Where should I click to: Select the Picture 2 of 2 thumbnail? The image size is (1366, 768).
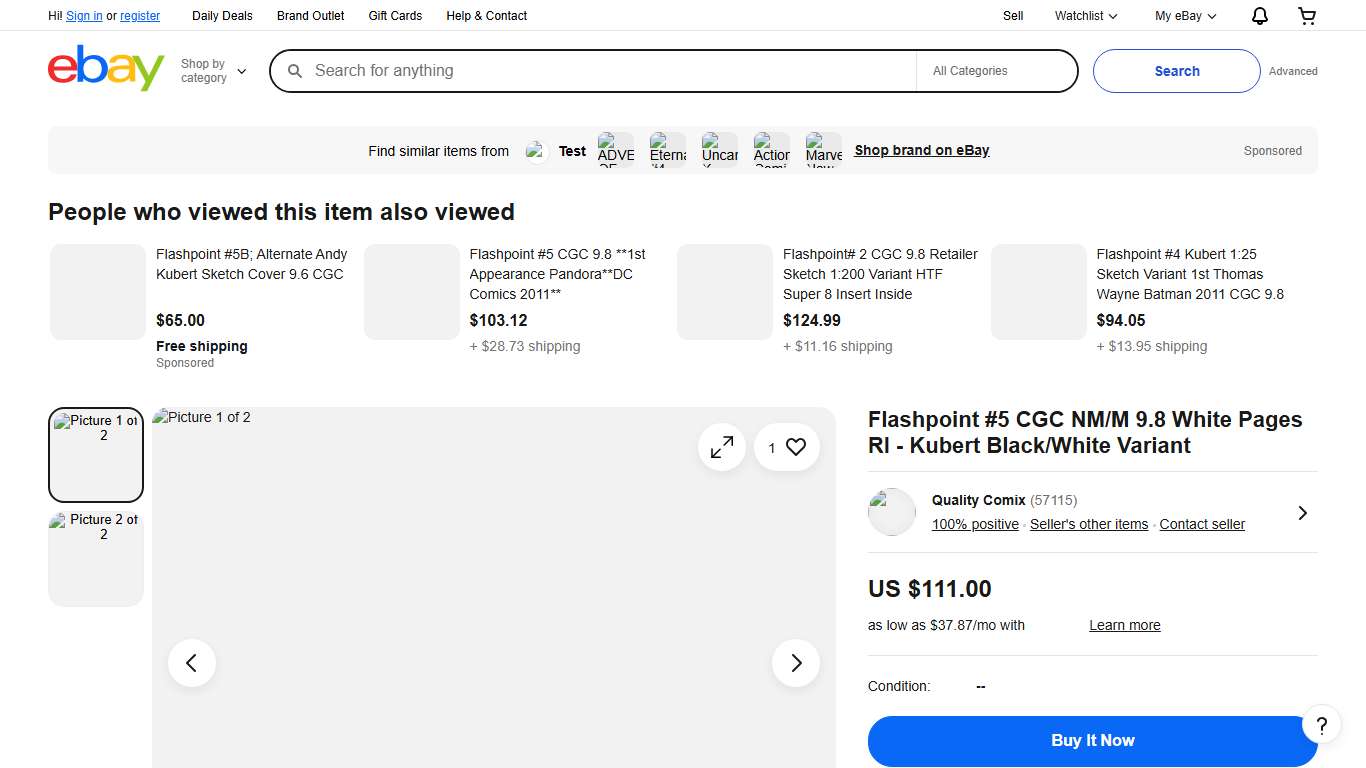(x=96, y=557)
